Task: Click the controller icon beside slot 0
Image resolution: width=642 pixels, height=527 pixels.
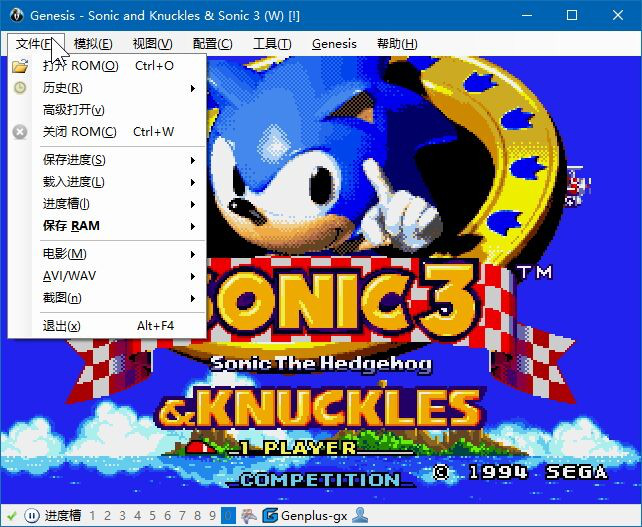Action: pyautogui.click(x=247, y=516)
